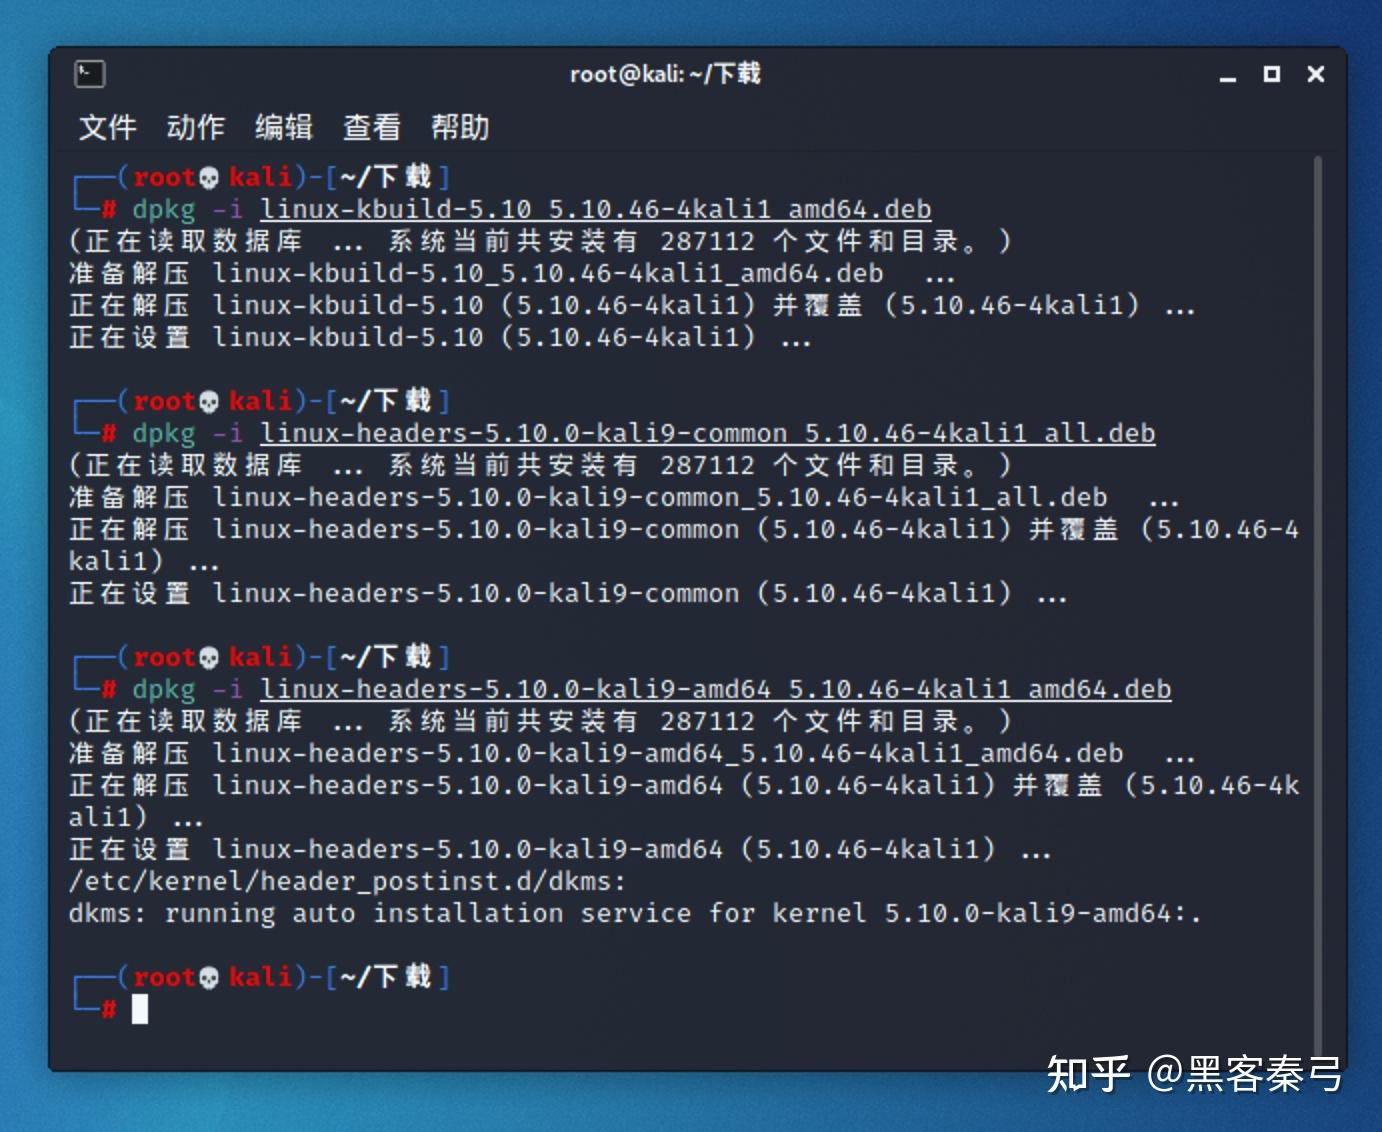Click the red # symbol on the last prompt line

point(108,1010)
